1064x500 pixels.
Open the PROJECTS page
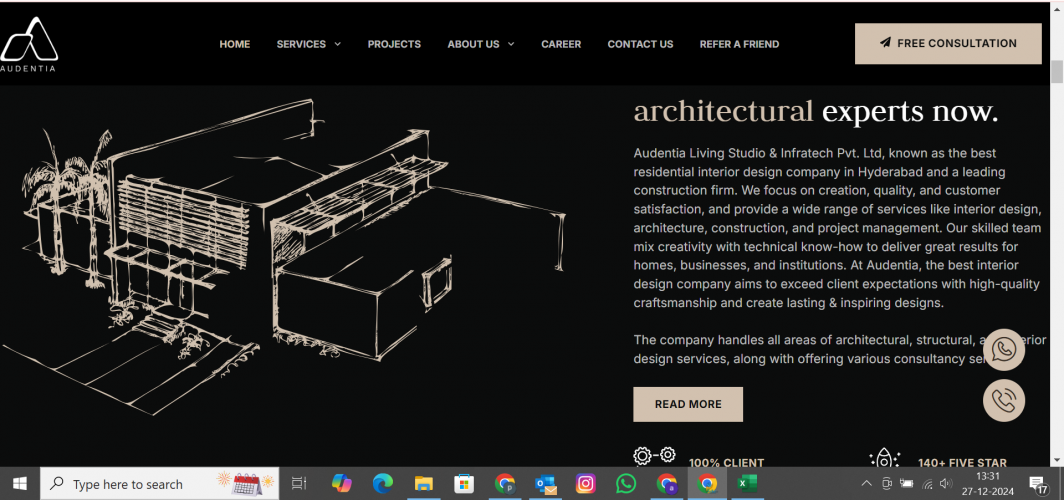(x=394, y=44)
